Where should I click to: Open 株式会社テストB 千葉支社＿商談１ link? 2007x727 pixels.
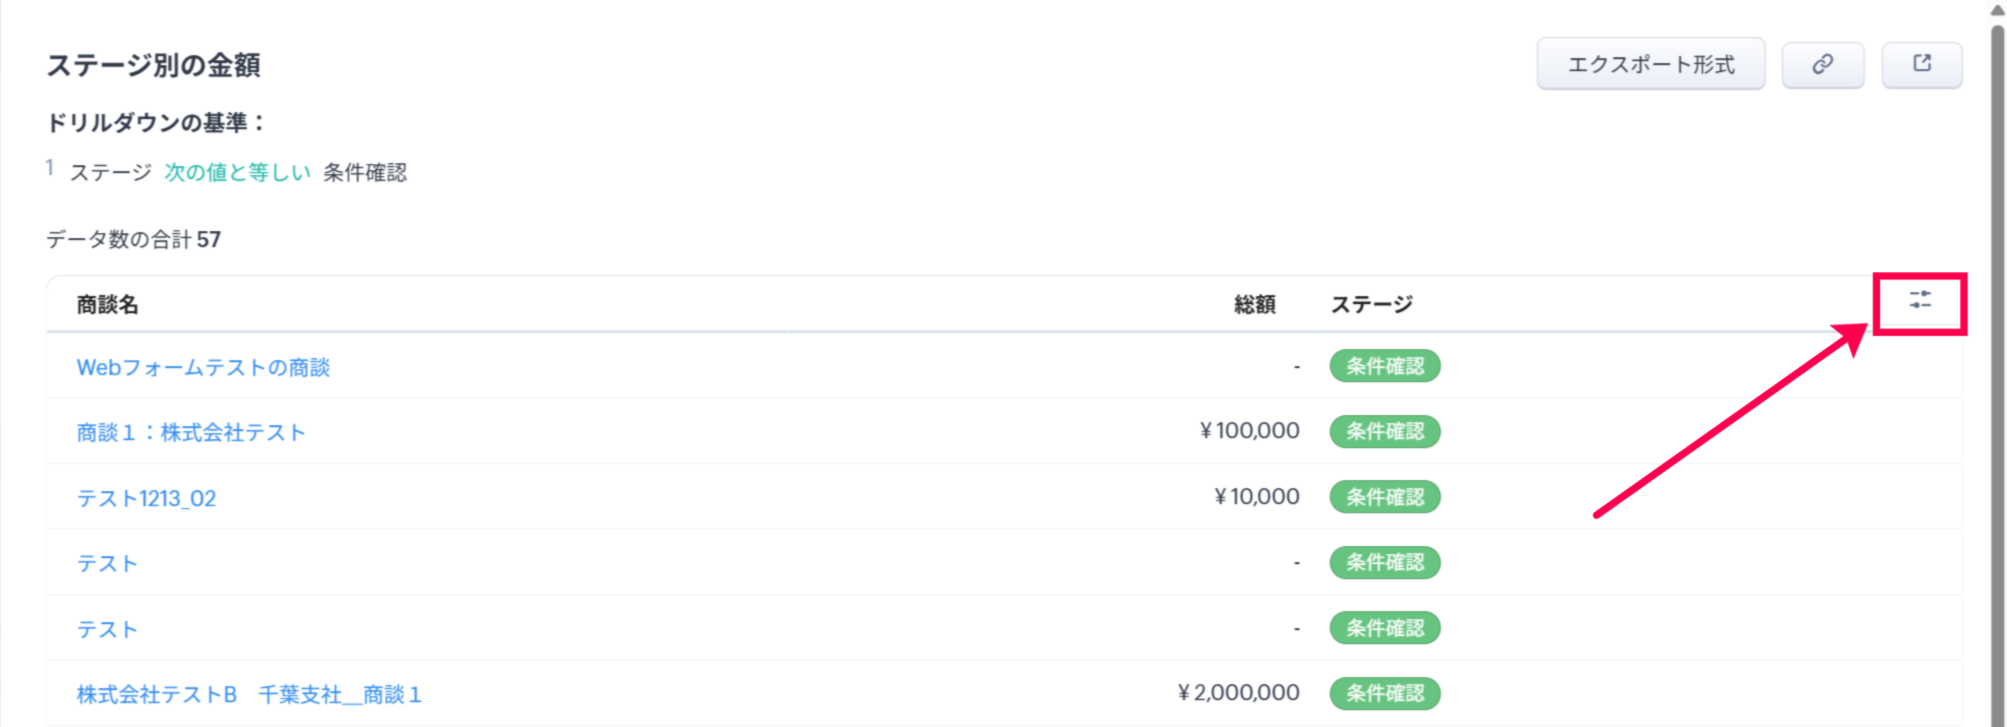click(x=249, y=694)
